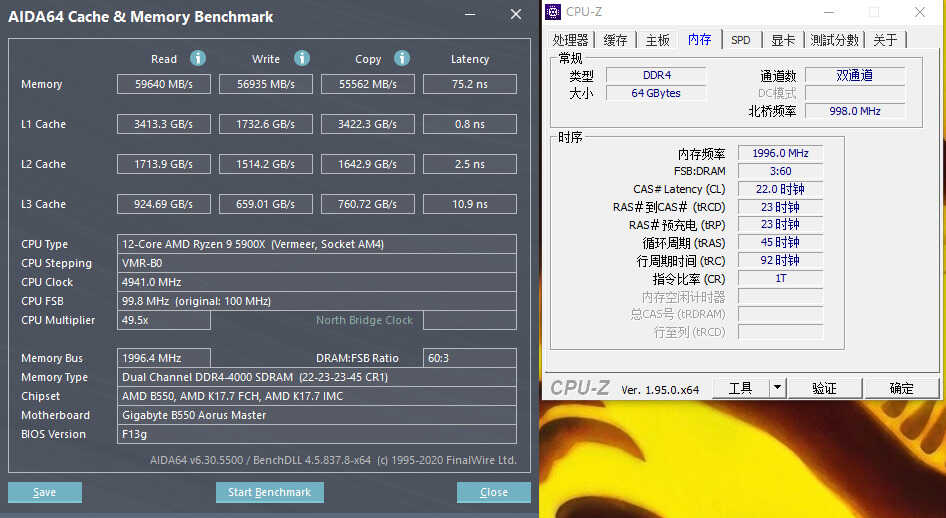Click the Read info icon in AIDA64
946x518 pixels.
(x=198, y=58)
